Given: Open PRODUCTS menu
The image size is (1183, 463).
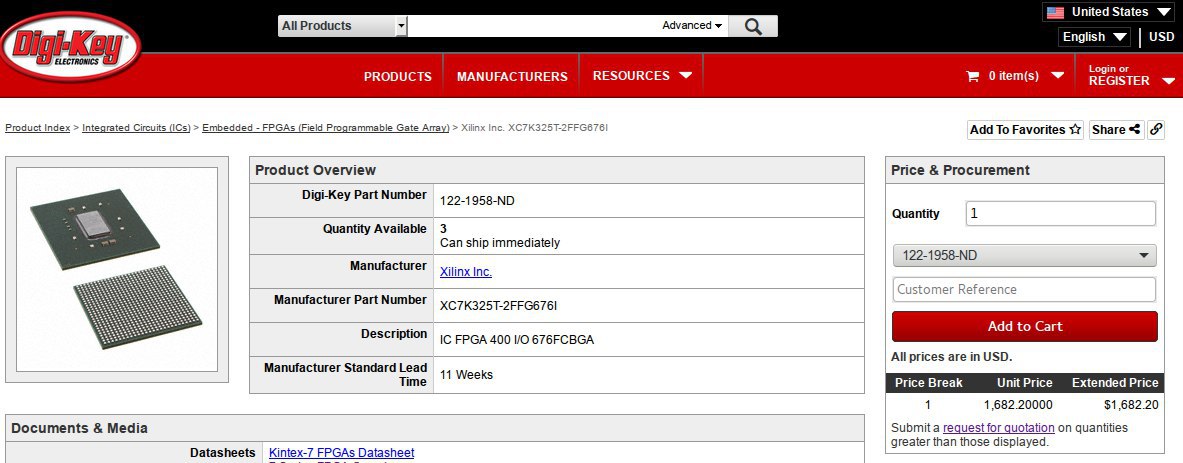Looking at the screenshot, I should 398,76.
